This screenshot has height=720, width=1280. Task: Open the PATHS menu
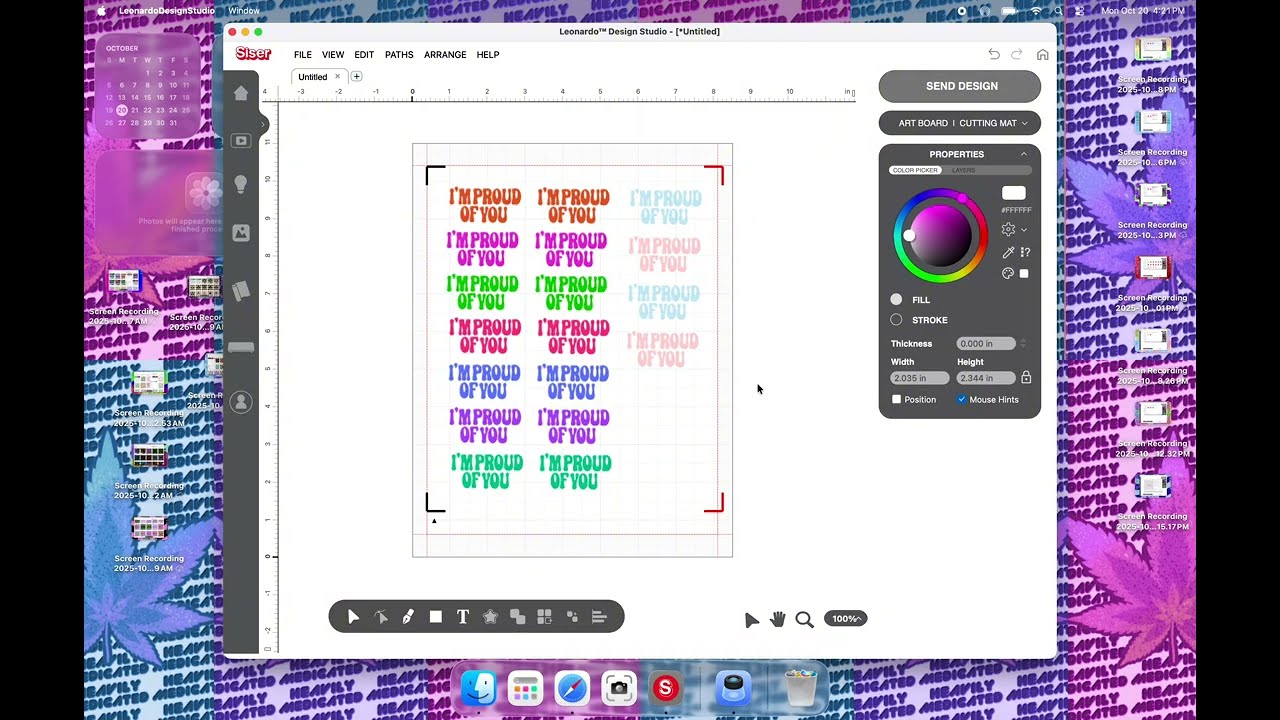[399, 55]
